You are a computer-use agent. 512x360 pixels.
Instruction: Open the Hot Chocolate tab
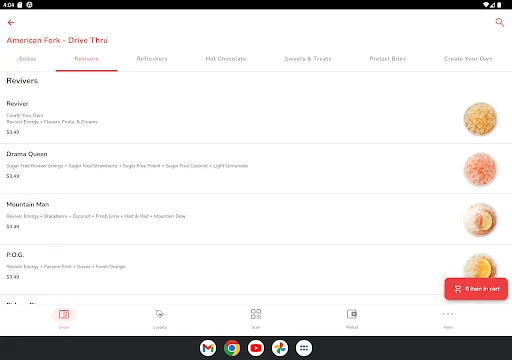pos(226,59)
